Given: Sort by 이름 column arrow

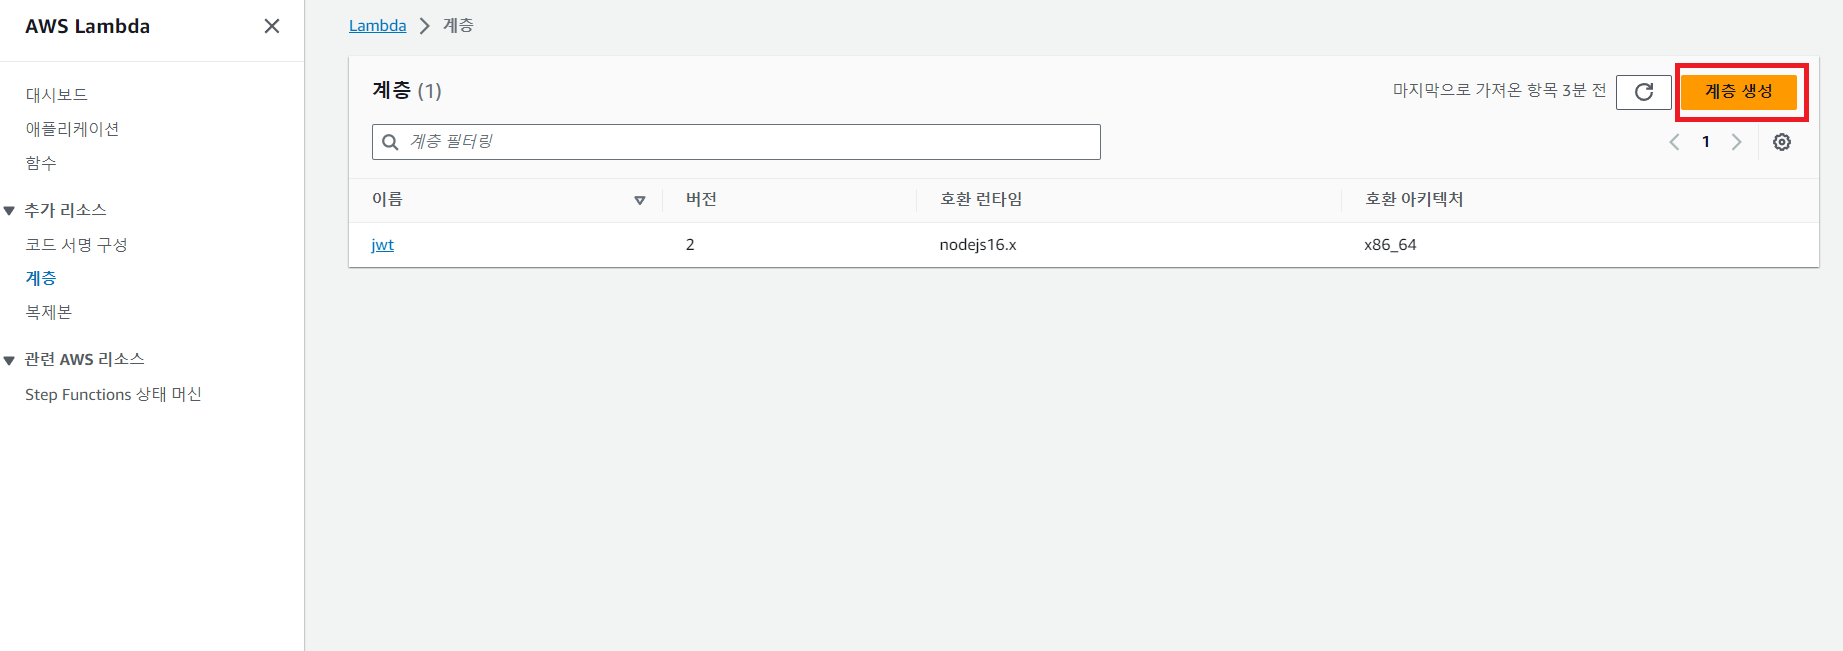Looking at the screenshot, I should tap(640, 200).
